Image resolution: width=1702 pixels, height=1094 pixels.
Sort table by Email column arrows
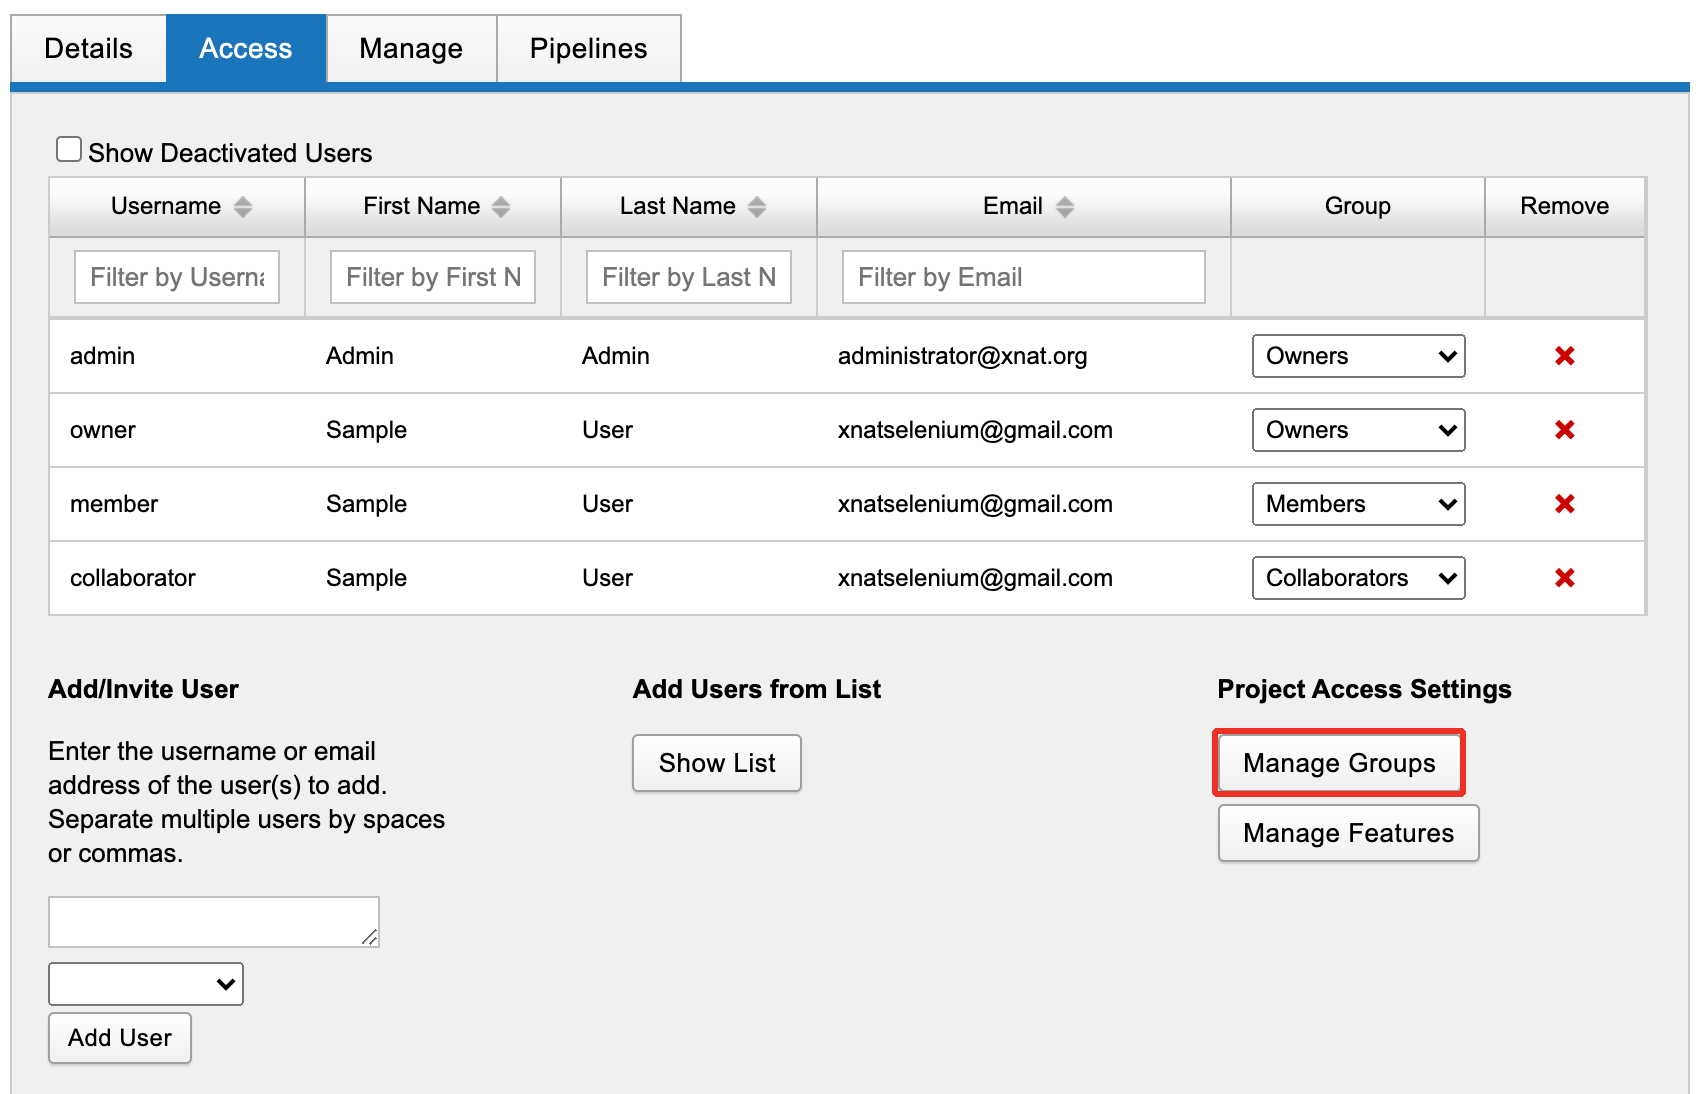point(1065,206)
